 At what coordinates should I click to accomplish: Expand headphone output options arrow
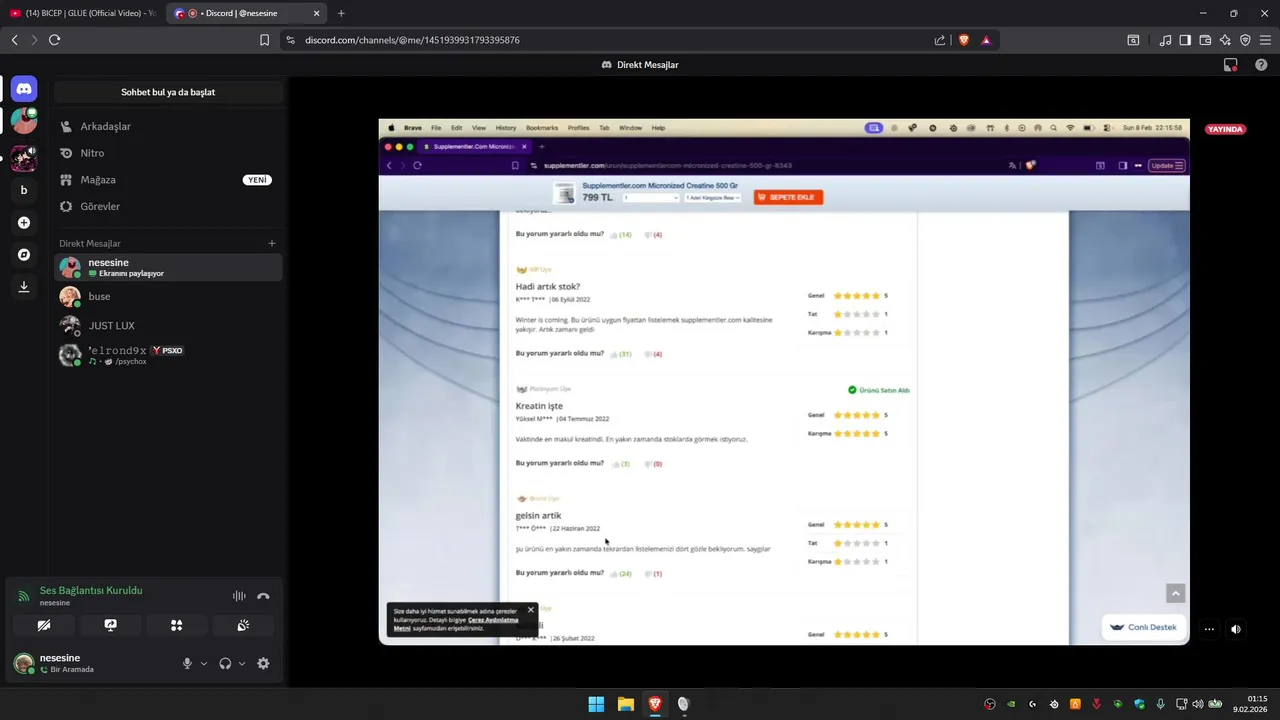[242, 663]
